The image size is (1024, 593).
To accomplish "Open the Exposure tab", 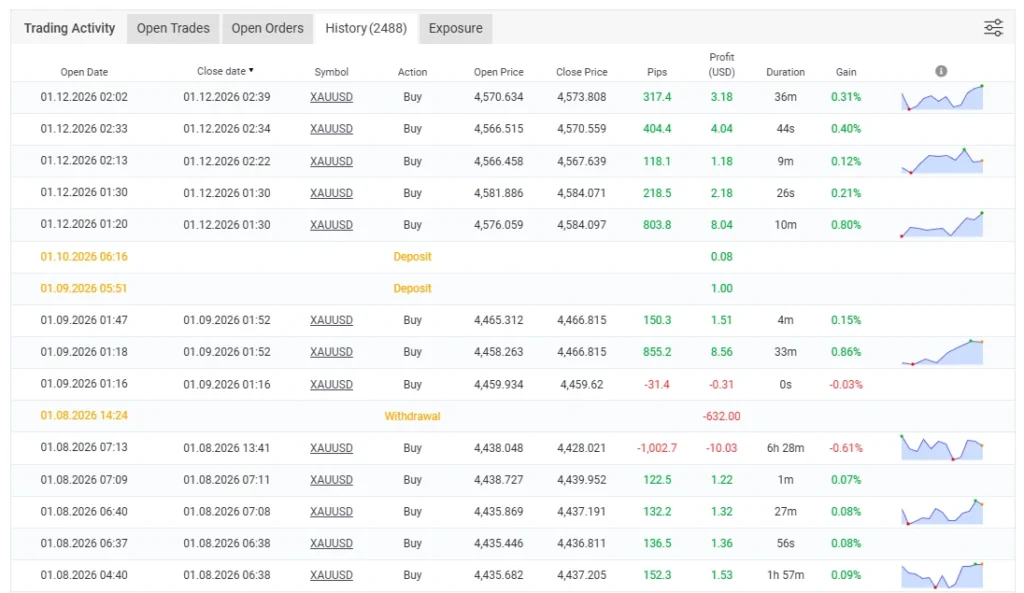I will [x=455, y=28].
